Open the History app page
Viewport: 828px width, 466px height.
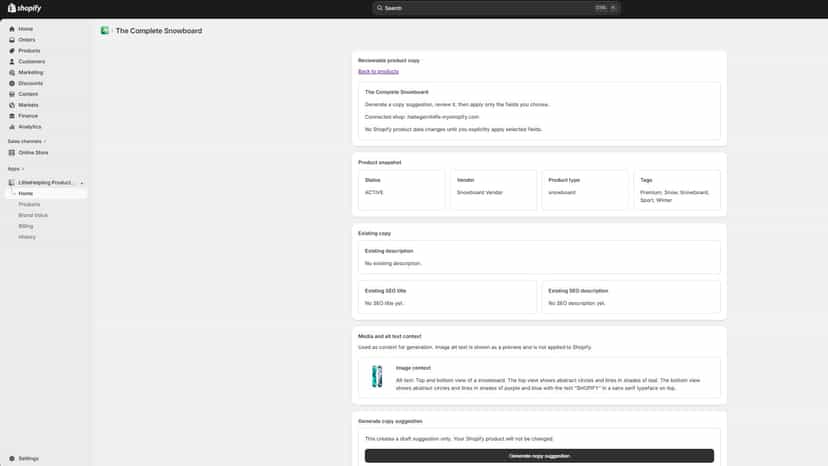[x=27, y=237]
